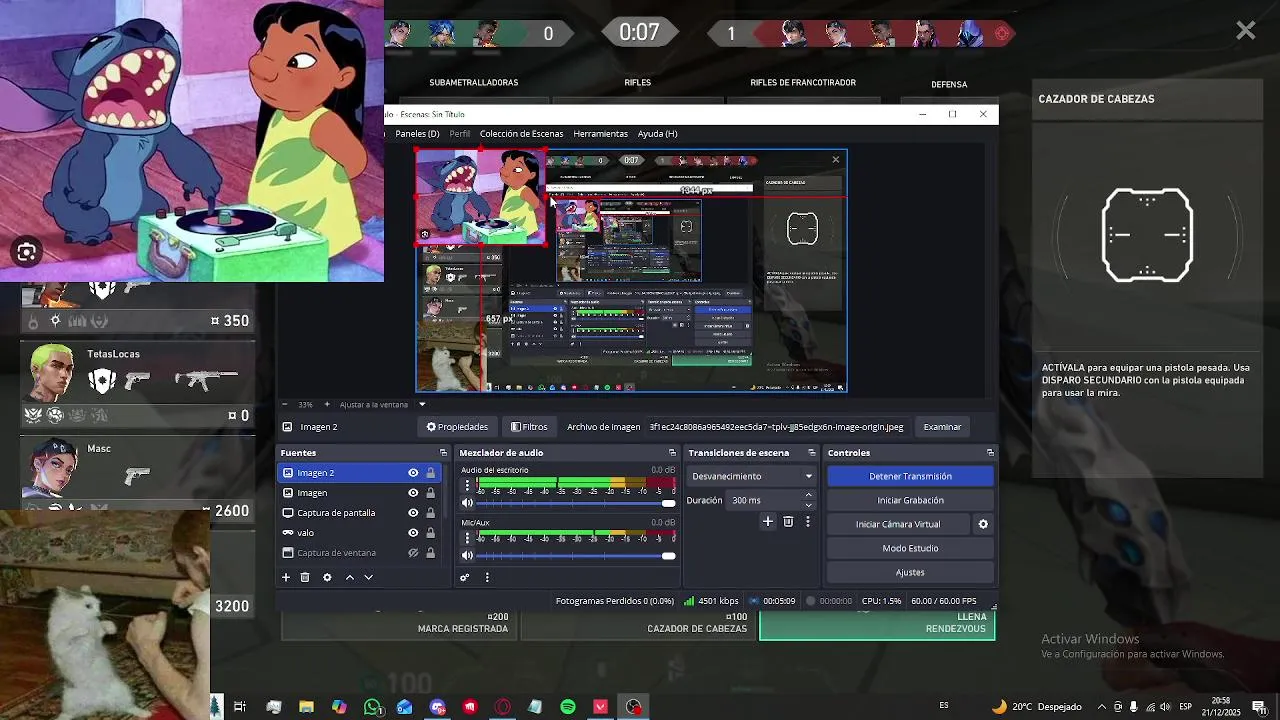Add a new source with the plus icon
Image resolution: width=1280 pixels, height=720 pixels.
point(286,577)
